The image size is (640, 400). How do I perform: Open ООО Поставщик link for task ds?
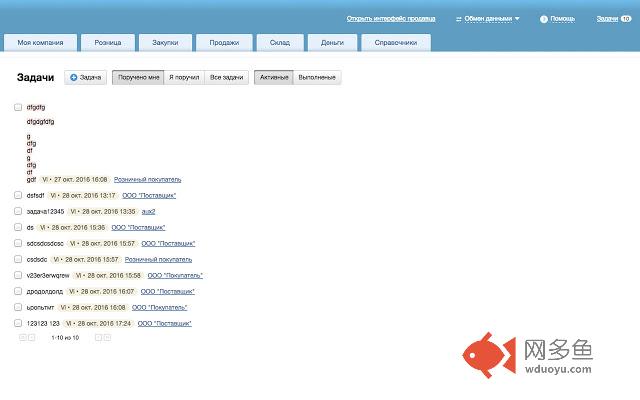tap(138, 227)
